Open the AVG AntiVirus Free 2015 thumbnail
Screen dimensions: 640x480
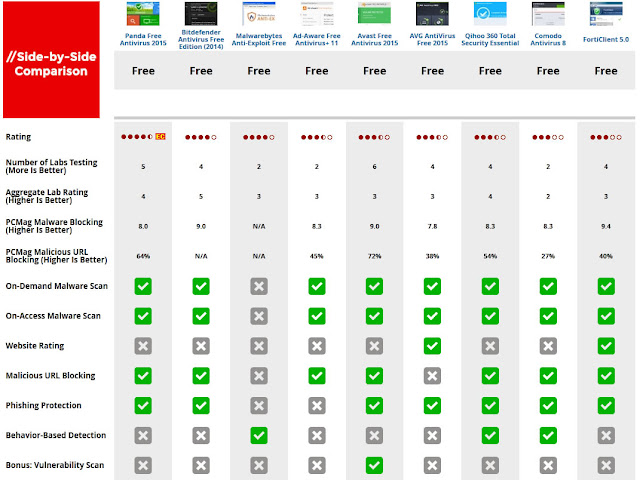(x=432, y=14)
